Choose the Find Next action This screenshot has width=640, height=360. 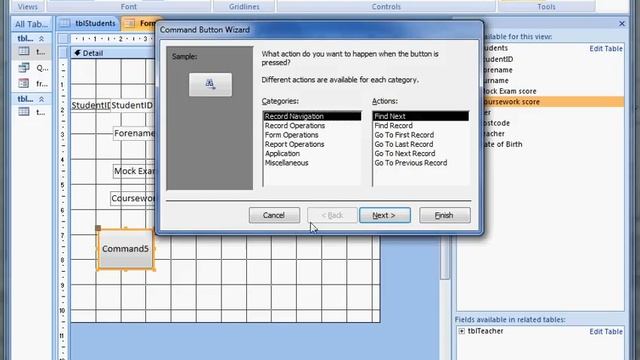click(x=421, y=116)
